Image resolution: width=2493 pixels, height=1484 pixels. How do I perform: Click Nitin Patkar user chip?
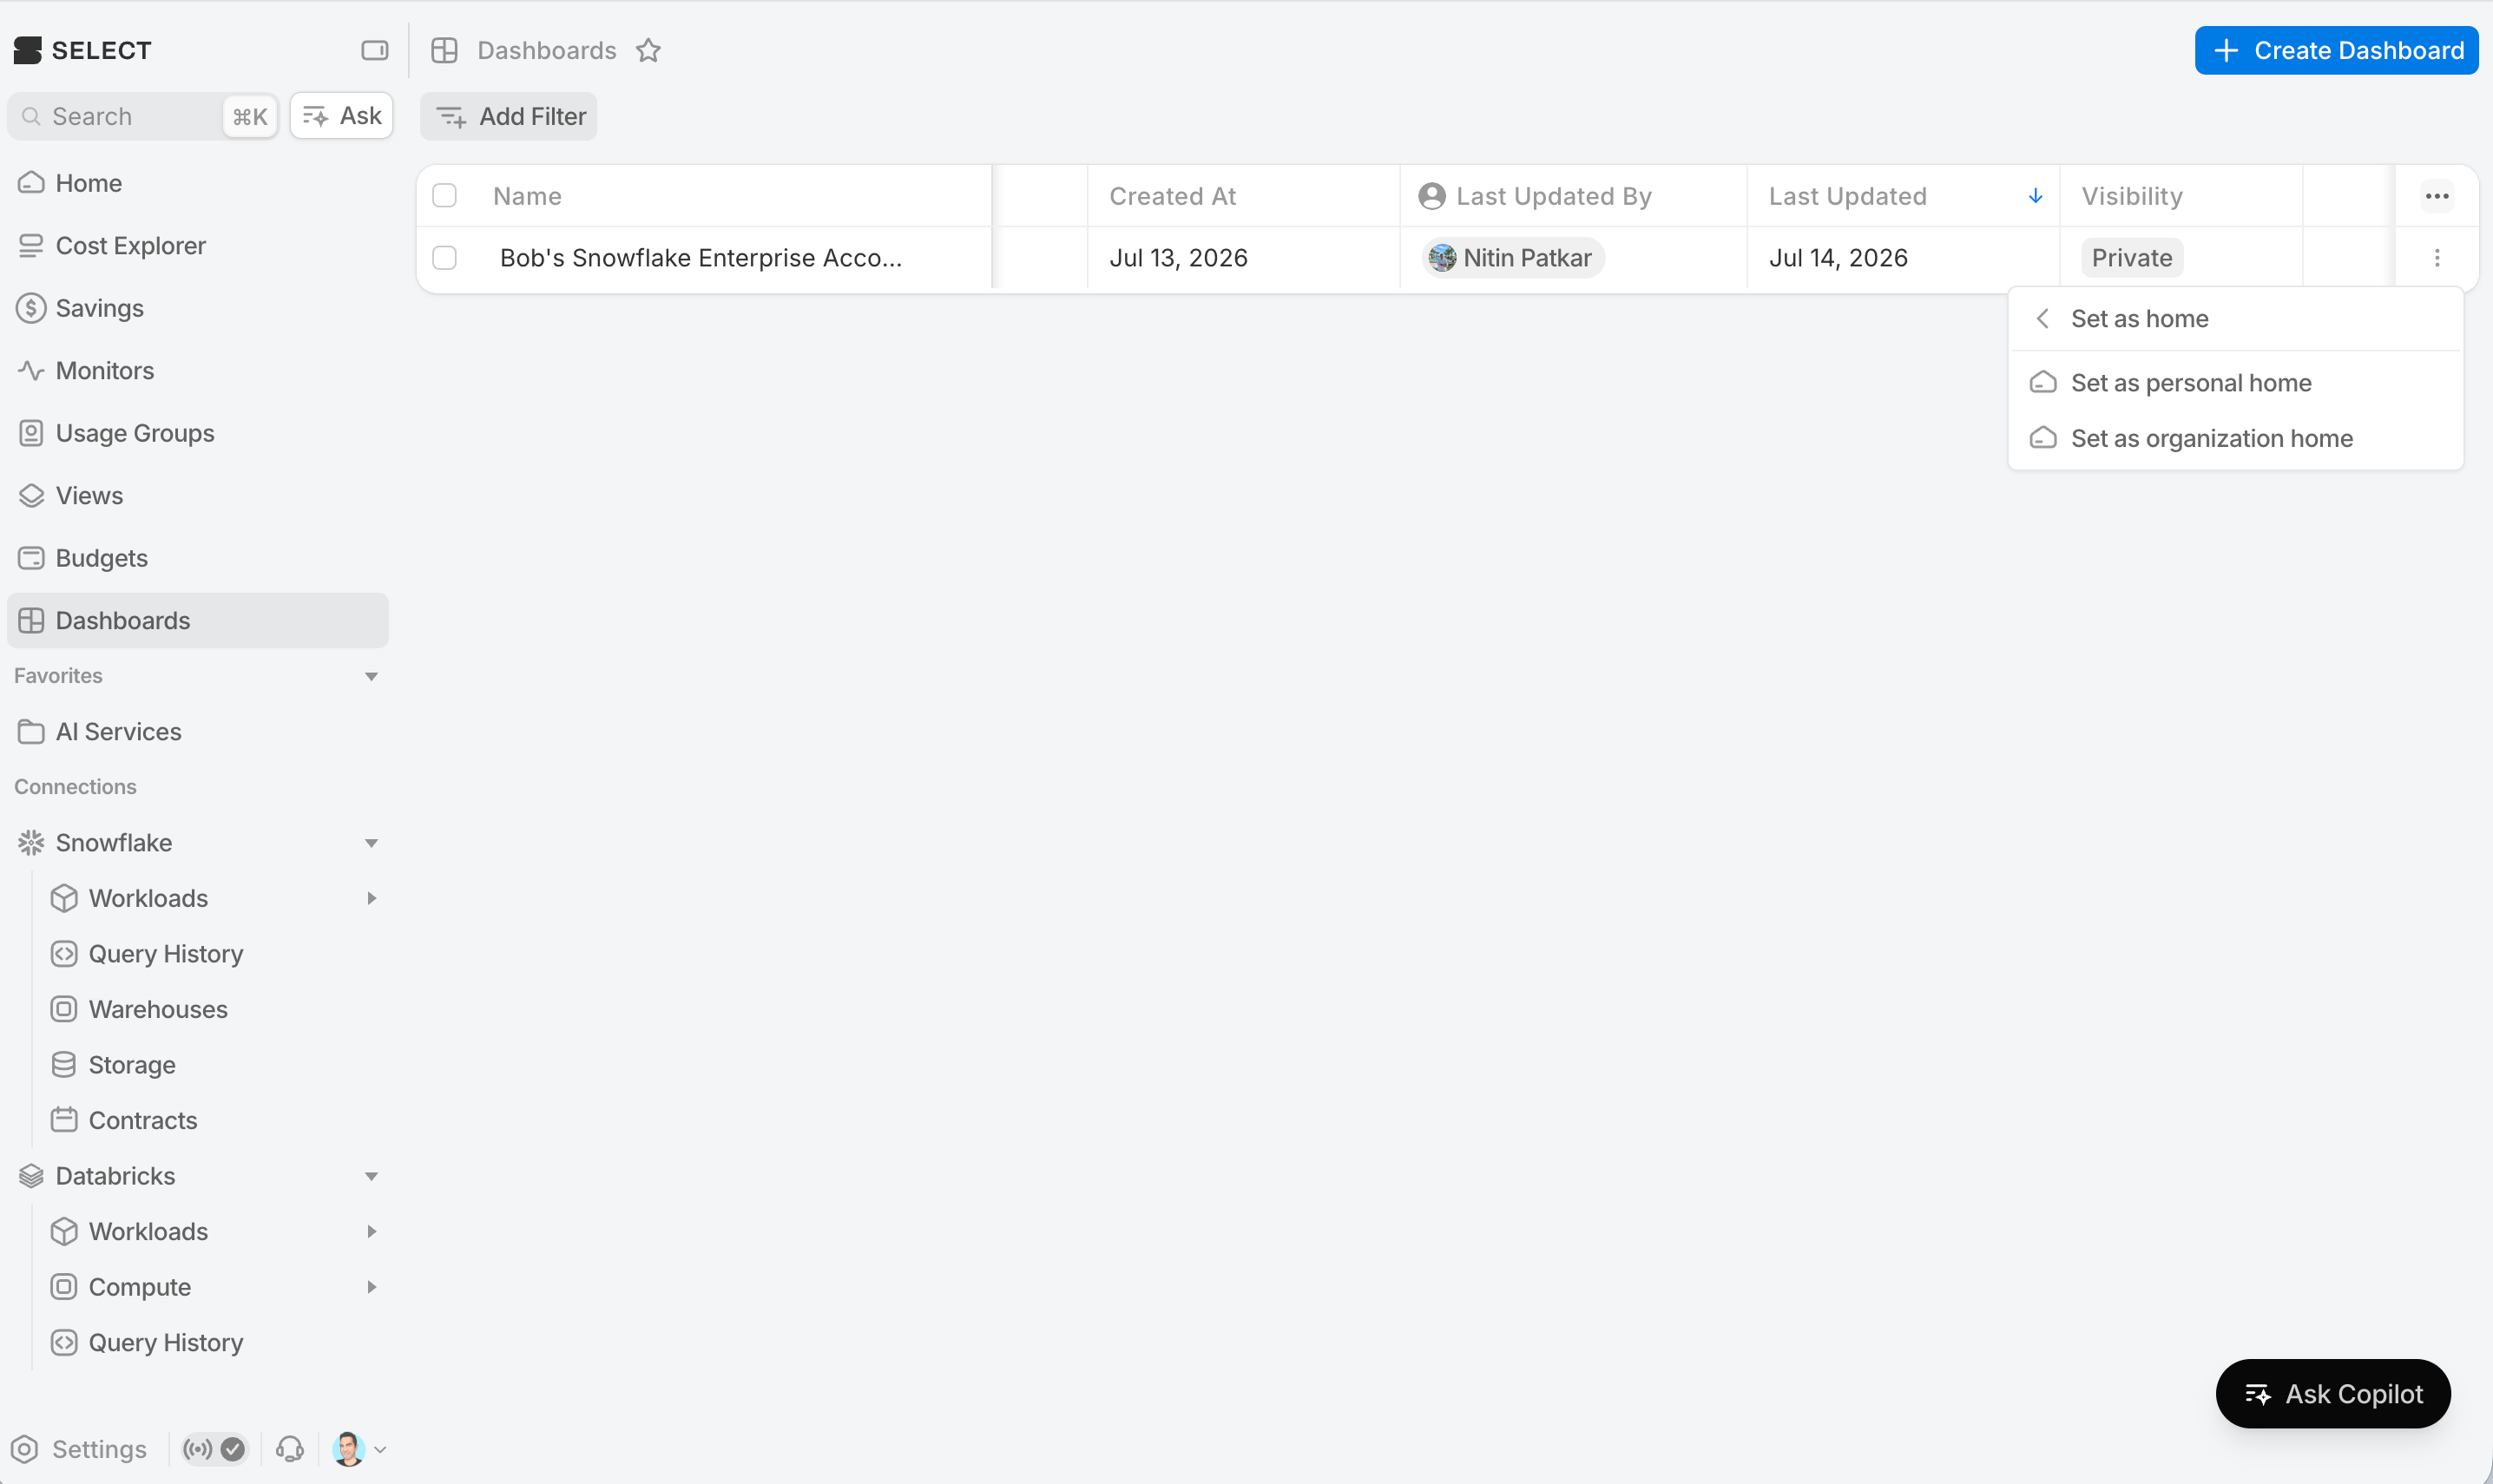click(x=1513, y=258)
